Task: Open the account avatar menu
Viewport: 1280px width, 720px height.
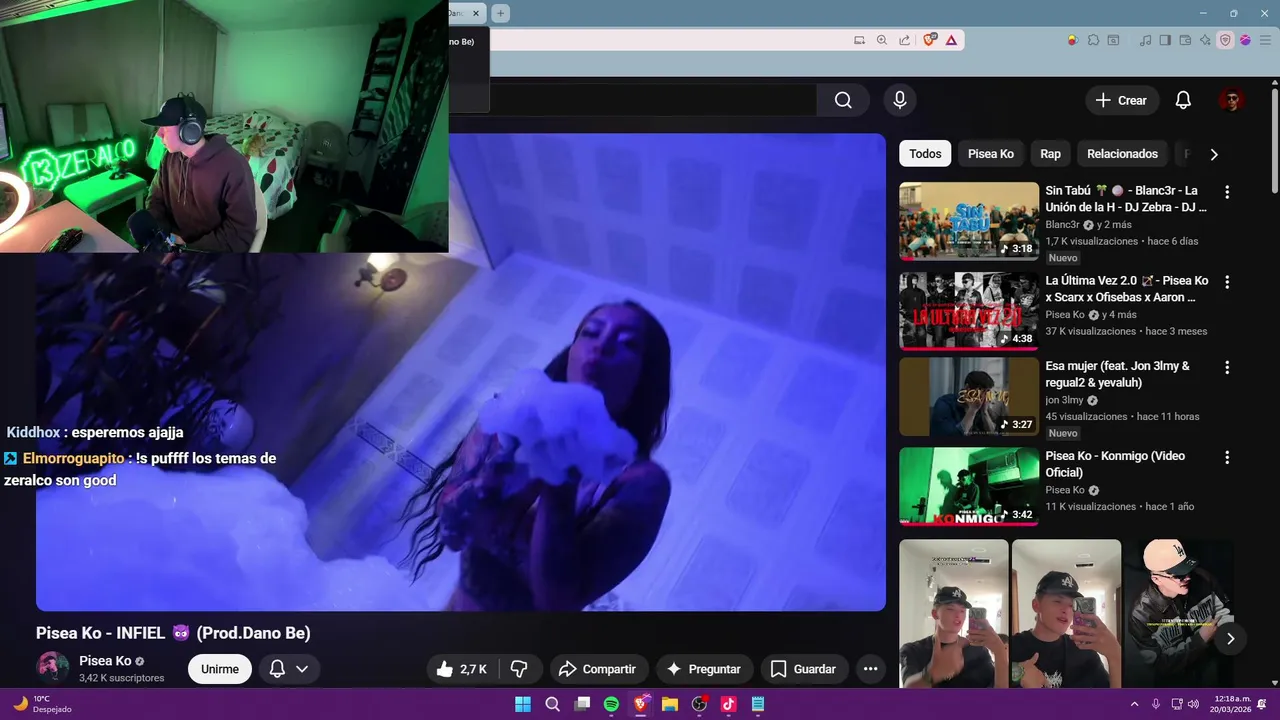Action: [x=1231, y=100]
